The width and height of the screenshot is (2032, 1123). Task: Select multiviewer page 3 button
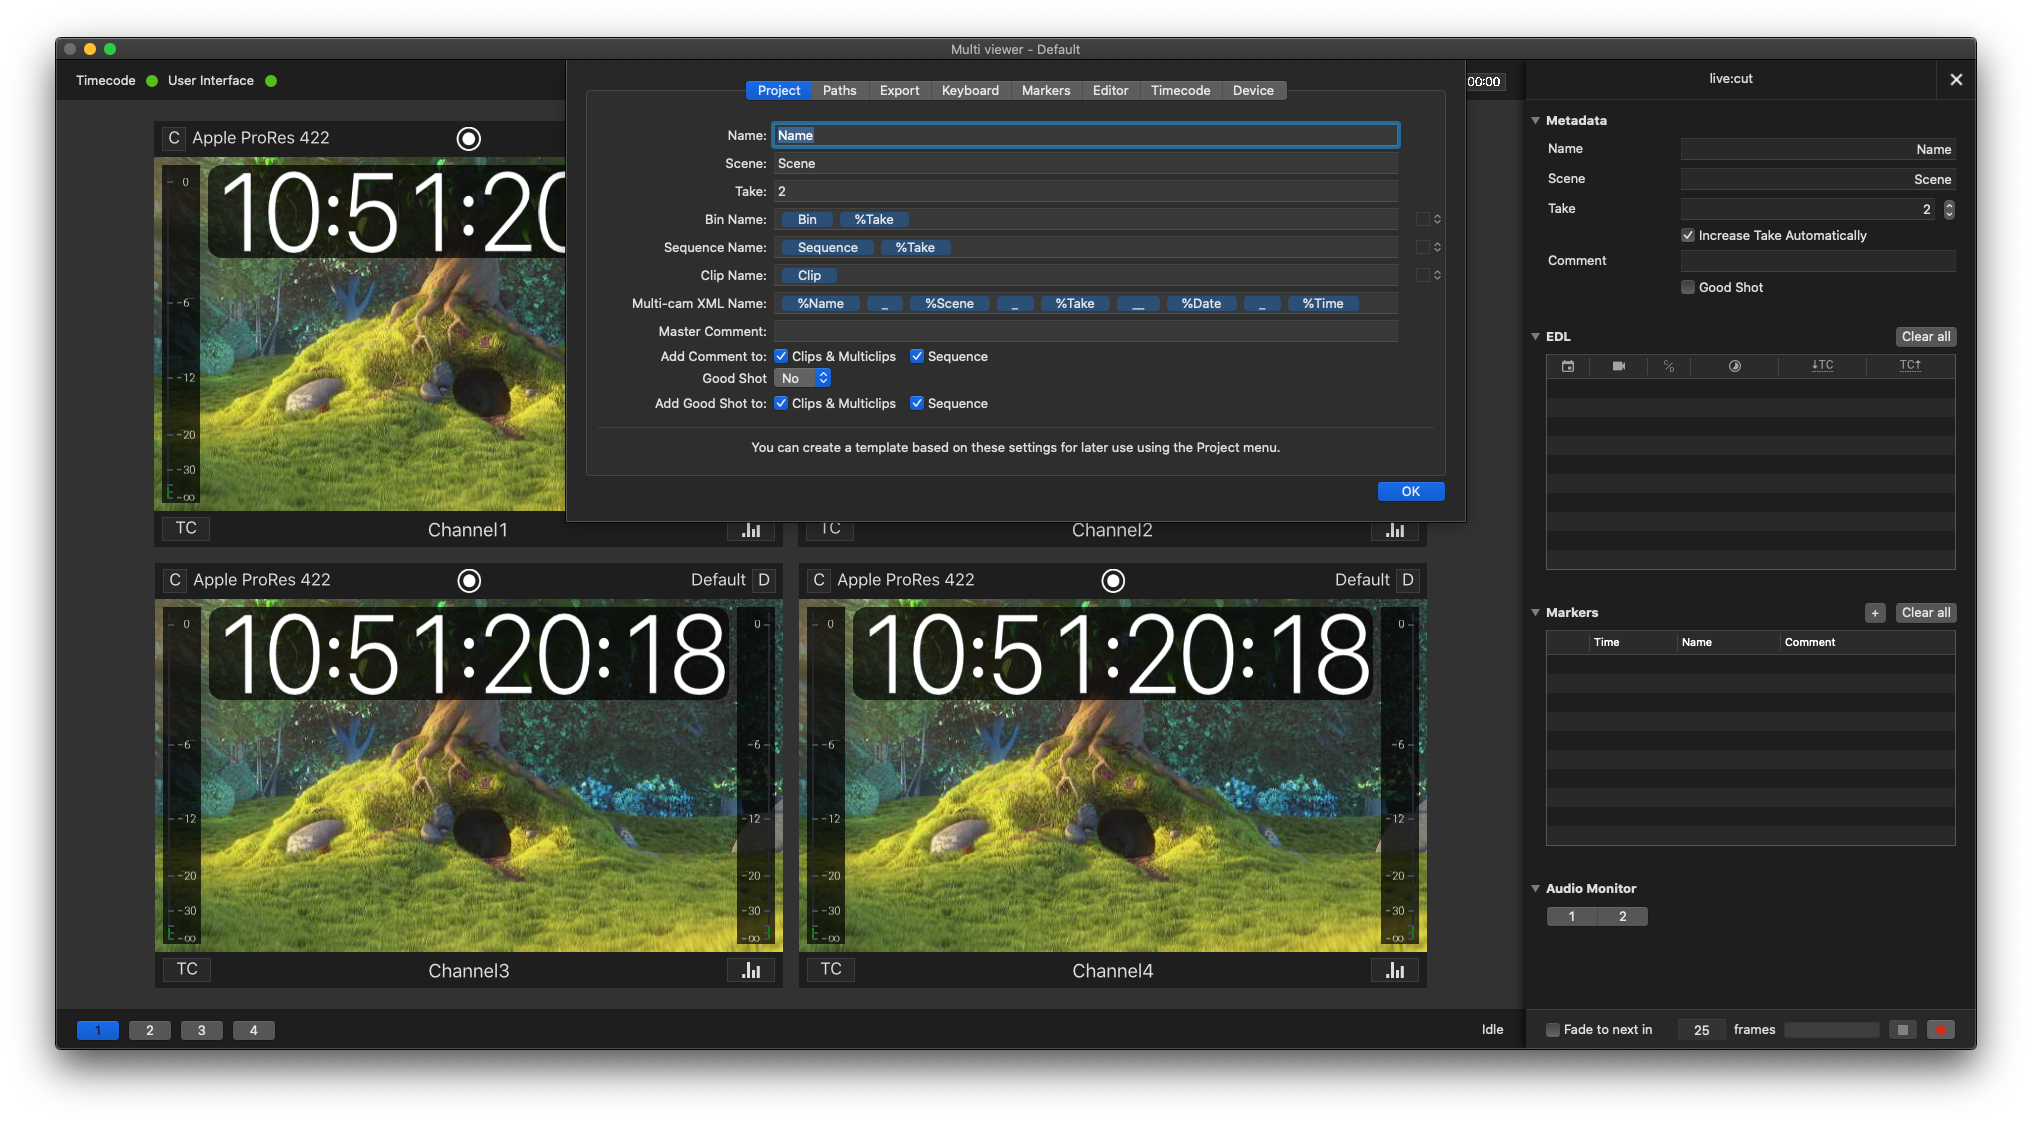point(202,1030)
